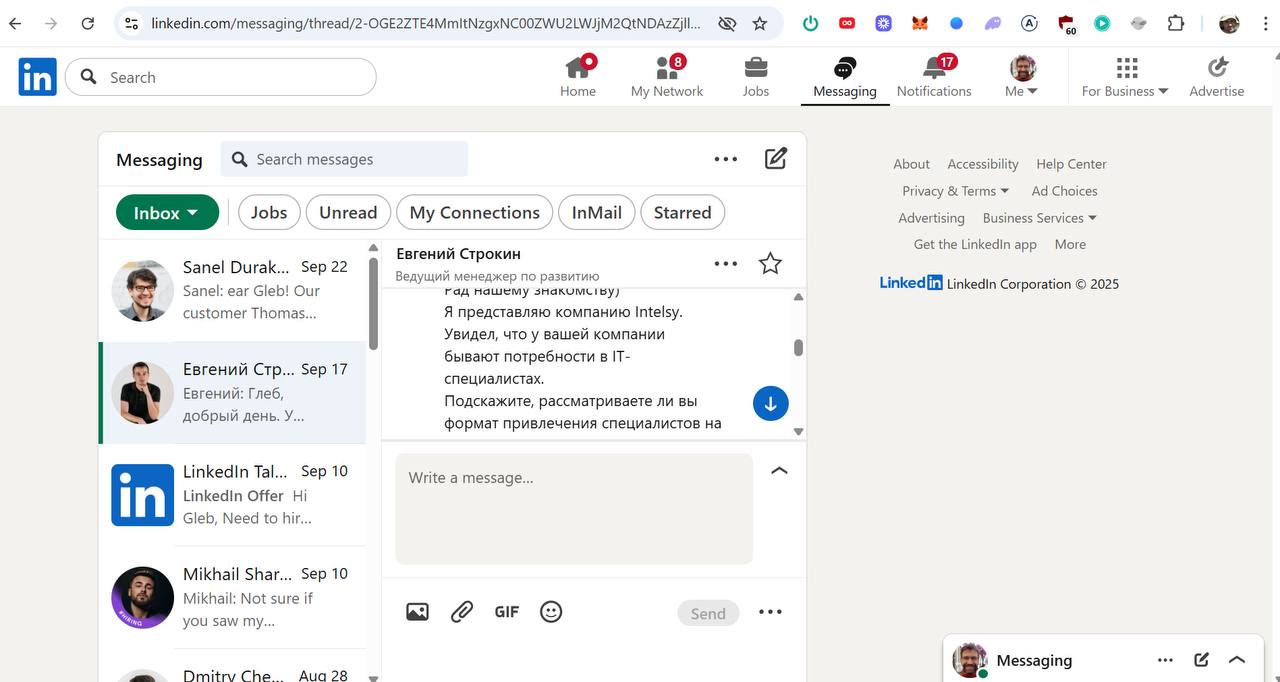Open Notifications bell with 17 badge
The image size is (1280, 682).
[934, 77]
